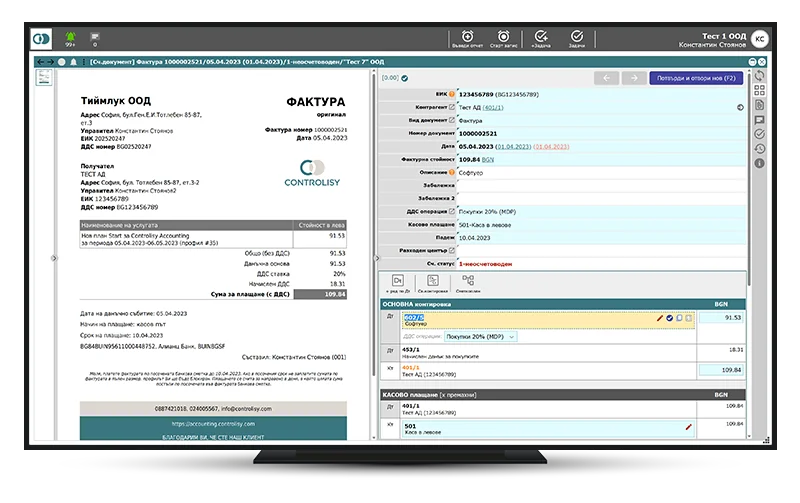The width and height of the screenshot is (800, 503).
Task: Open ДДС операция dropdown Покупки 20% (МDР)
Action: click(481, 337)
